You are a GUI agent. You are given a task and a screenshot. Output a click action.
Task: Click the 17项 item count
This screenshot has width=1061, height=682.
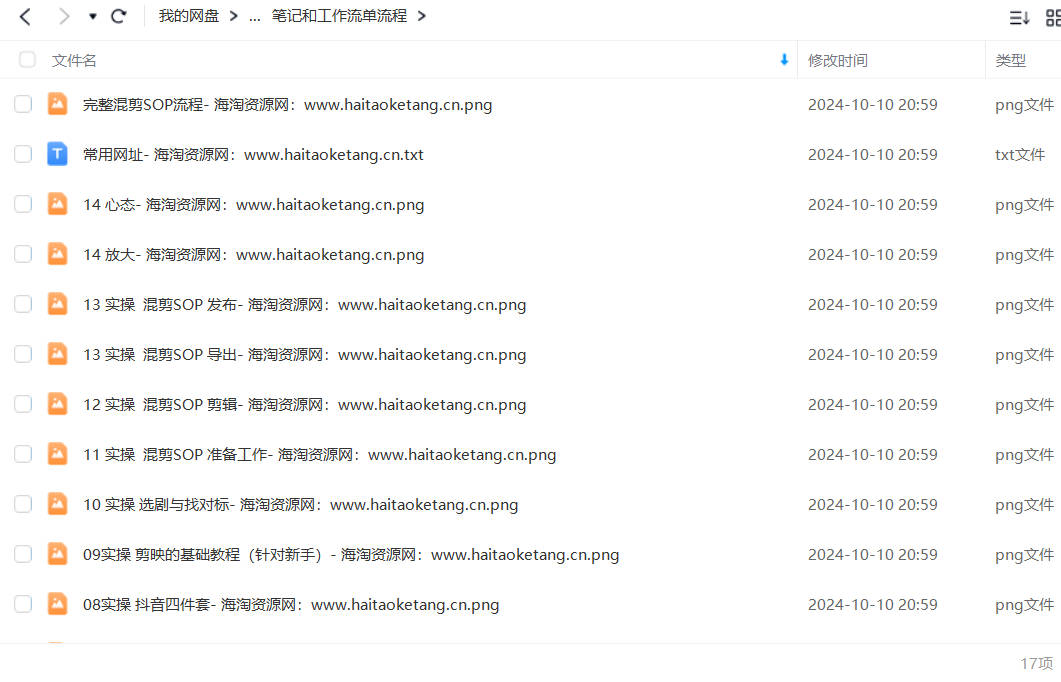(x=1037, y=664)
